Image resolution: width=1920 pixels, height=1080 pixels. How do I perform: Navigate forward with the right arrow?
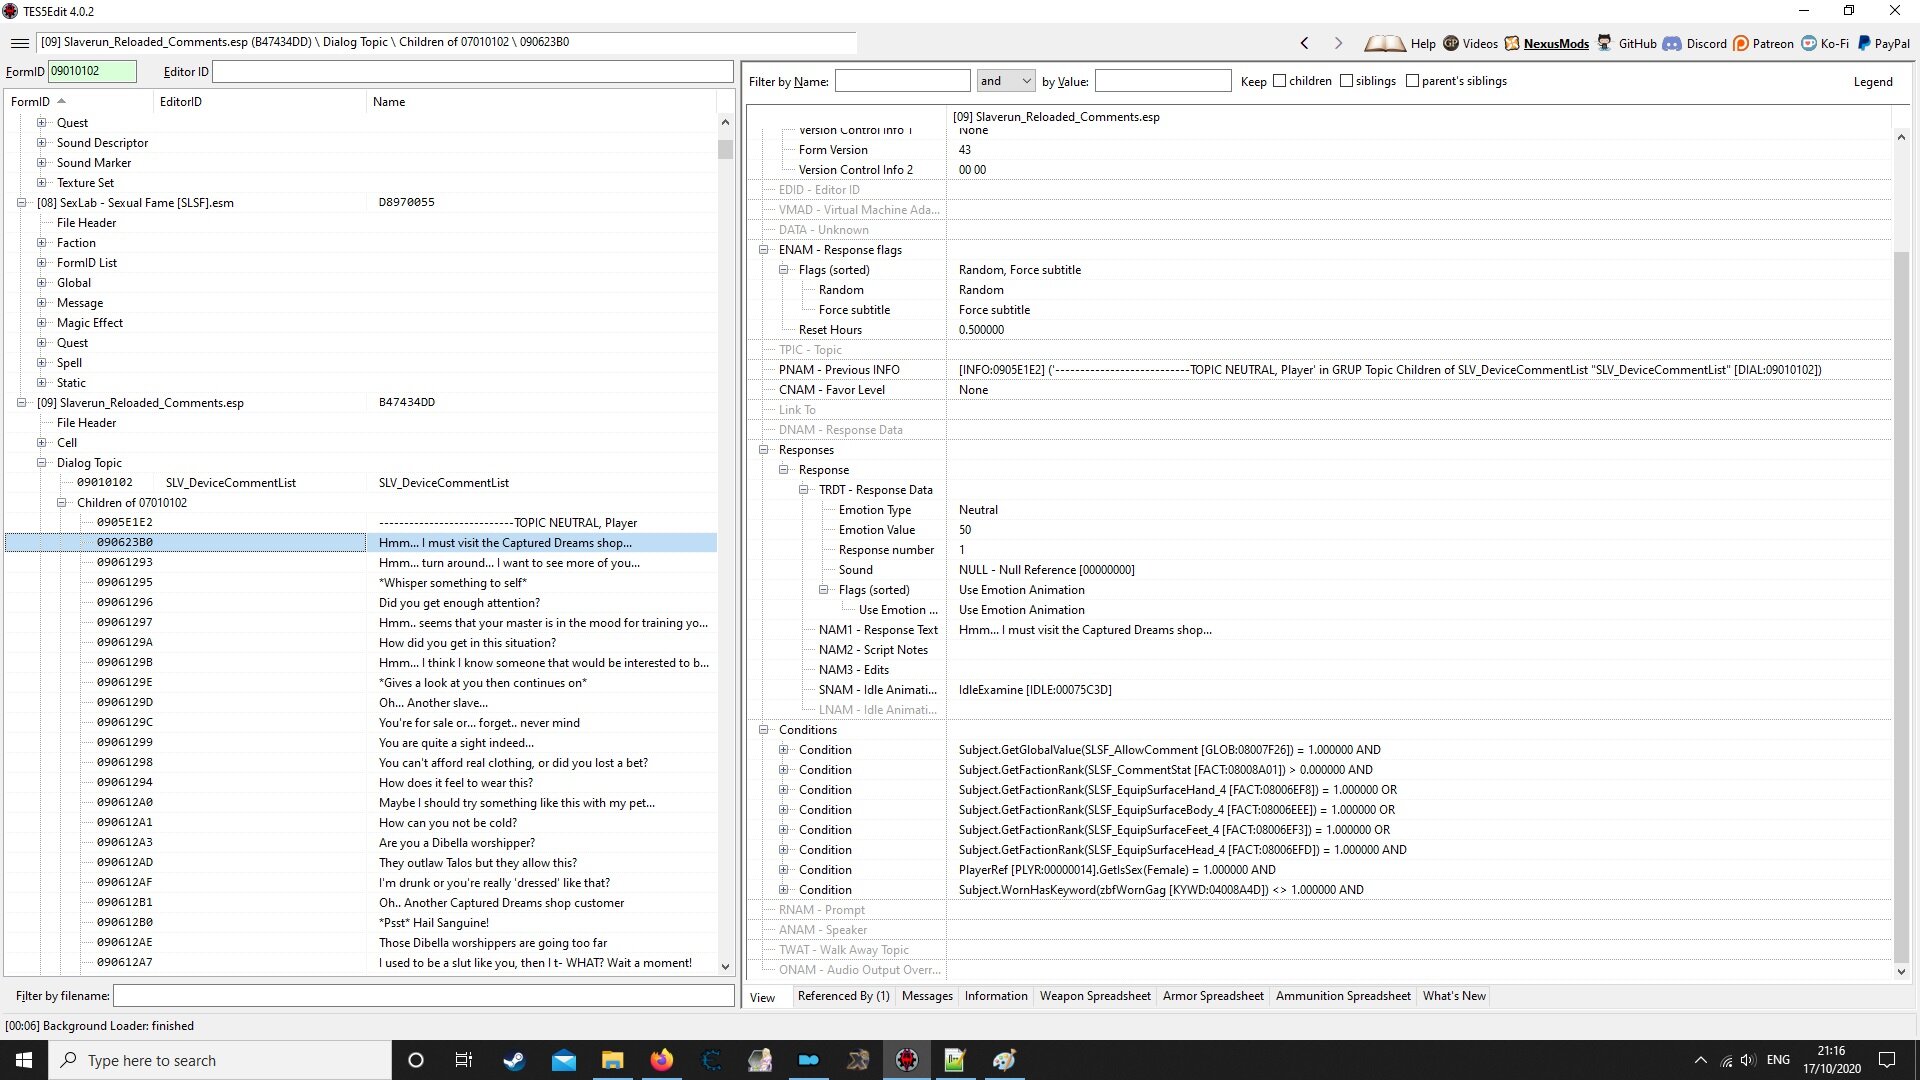1338,43
